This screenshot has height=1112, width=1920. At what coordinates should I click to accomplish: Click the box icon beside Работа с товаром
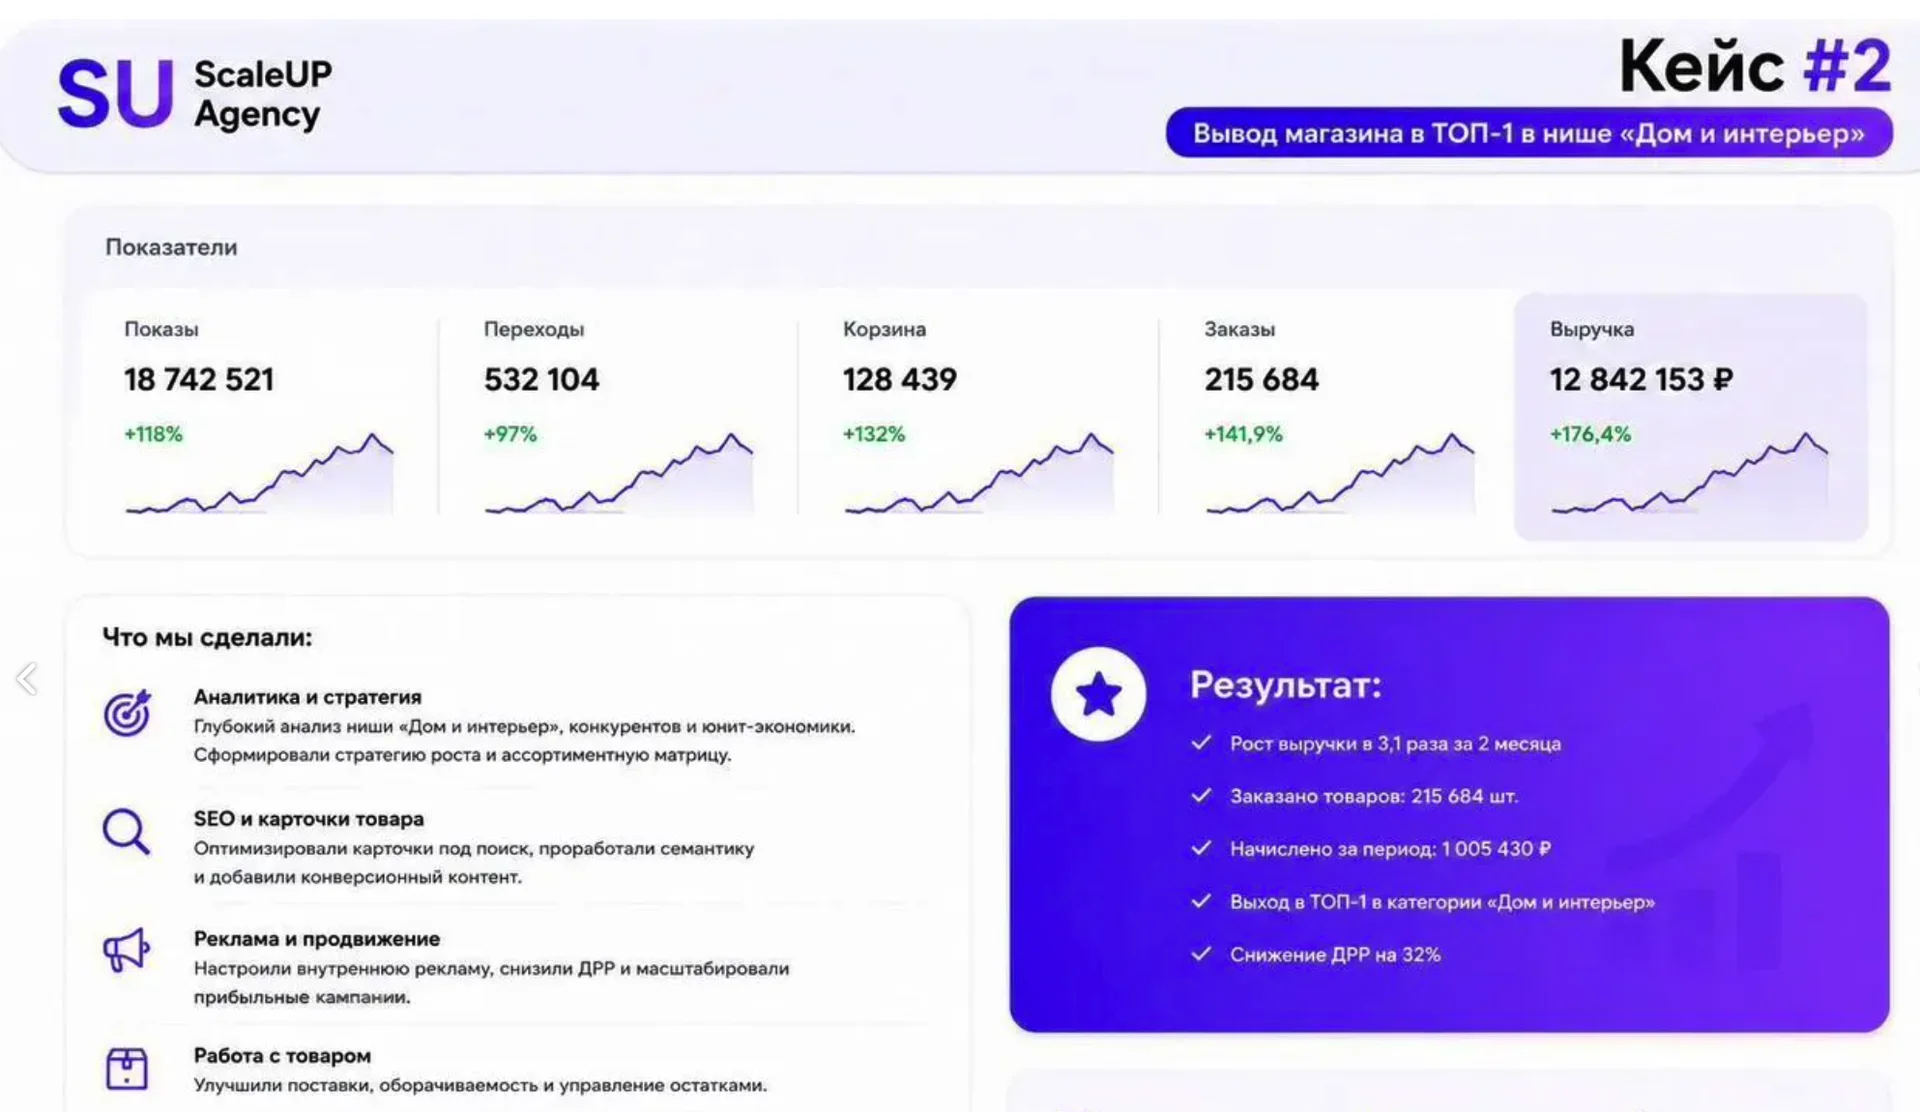[x=126, y=1068]
